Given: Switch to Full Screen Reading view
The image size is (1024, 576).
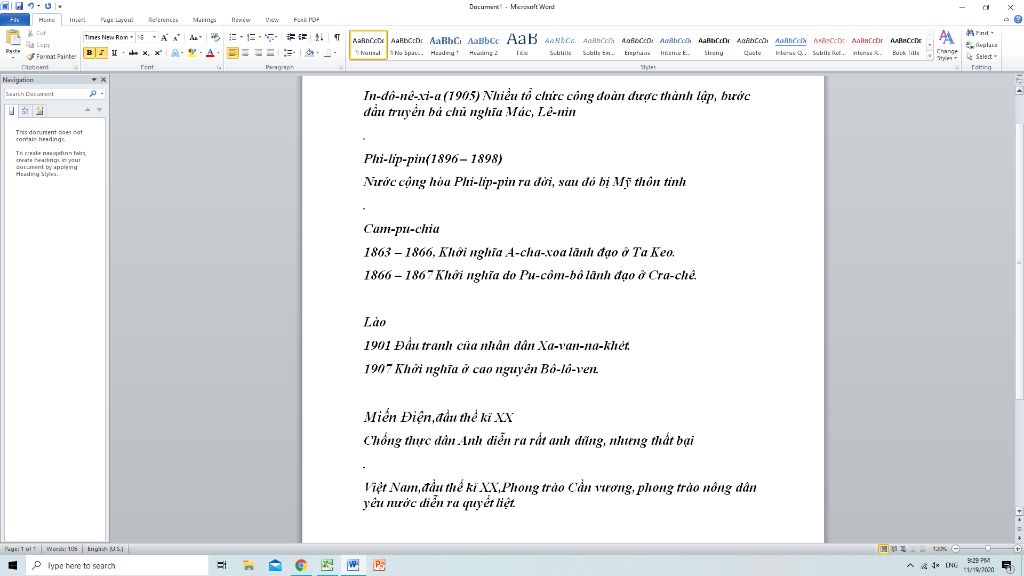Looking at the screenshot, I should (893, 549).
